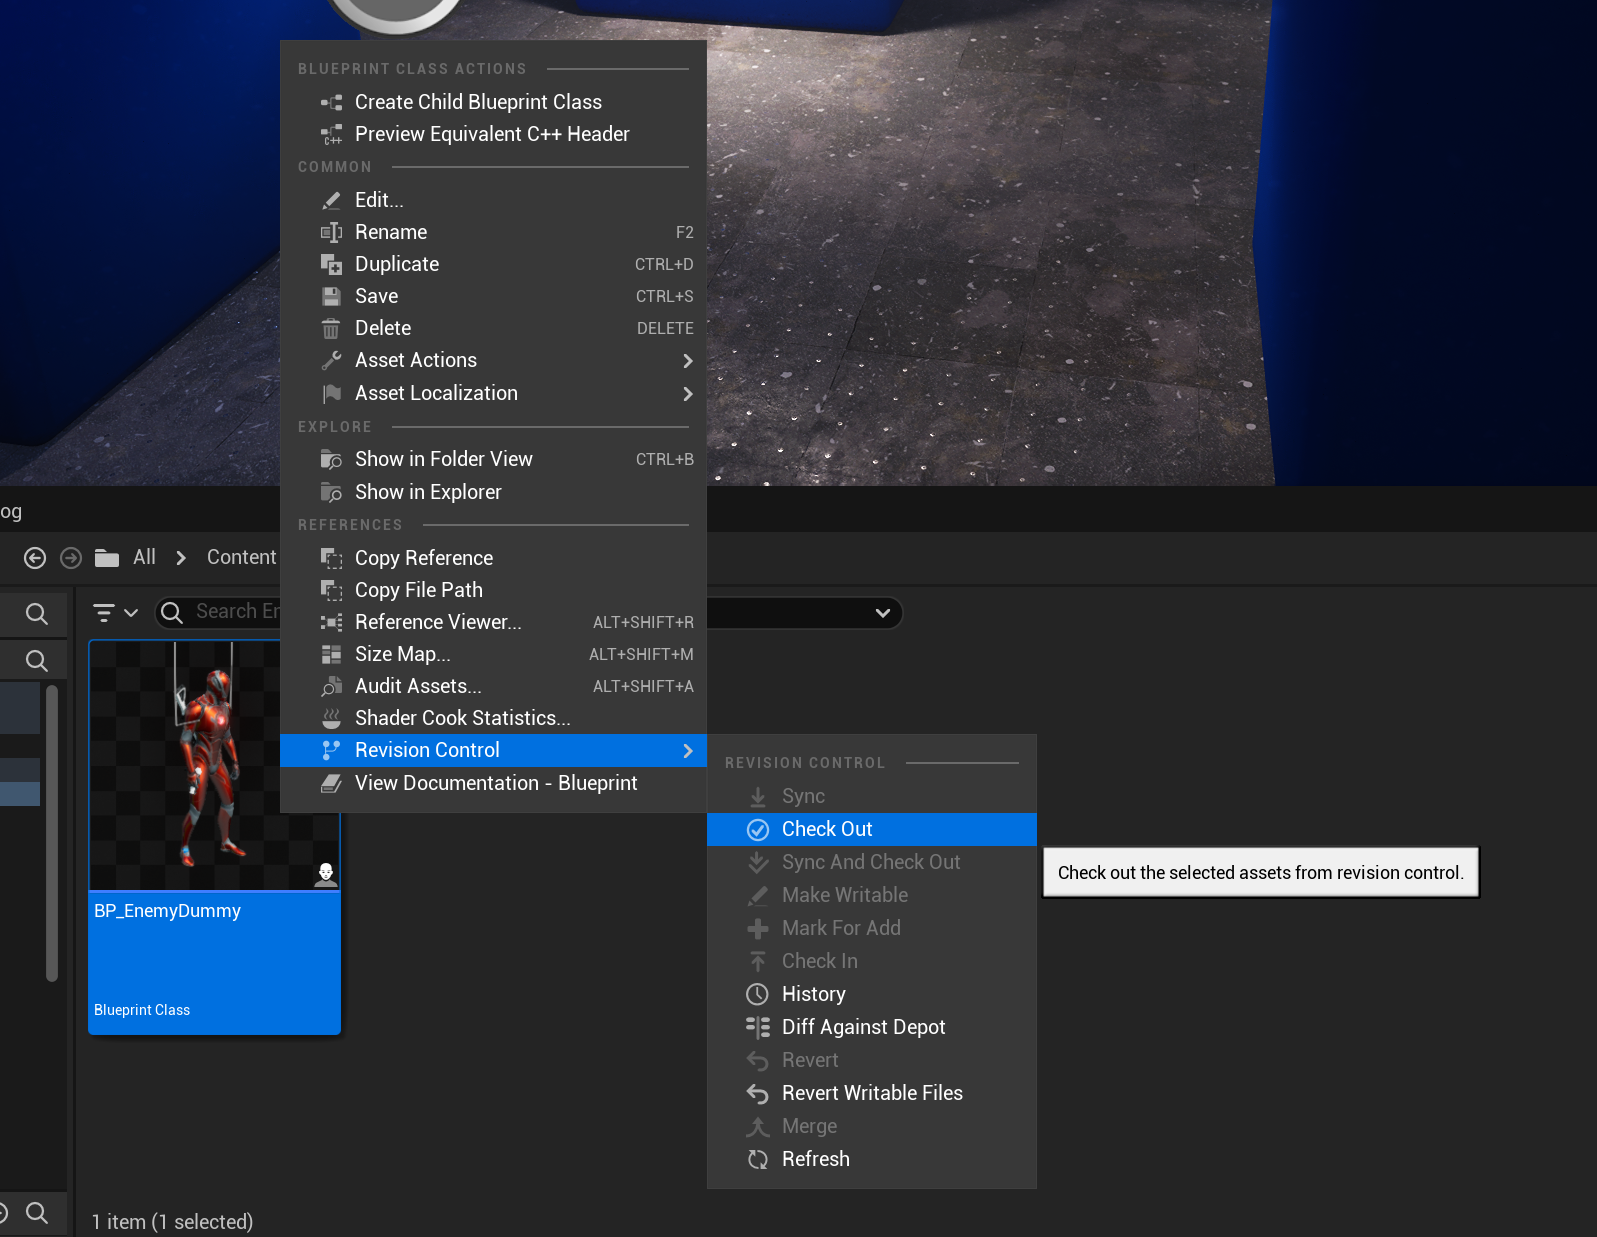Choose Revert Writable Files
This screenshot has height=1237, width=1597.
[872, 1093]
